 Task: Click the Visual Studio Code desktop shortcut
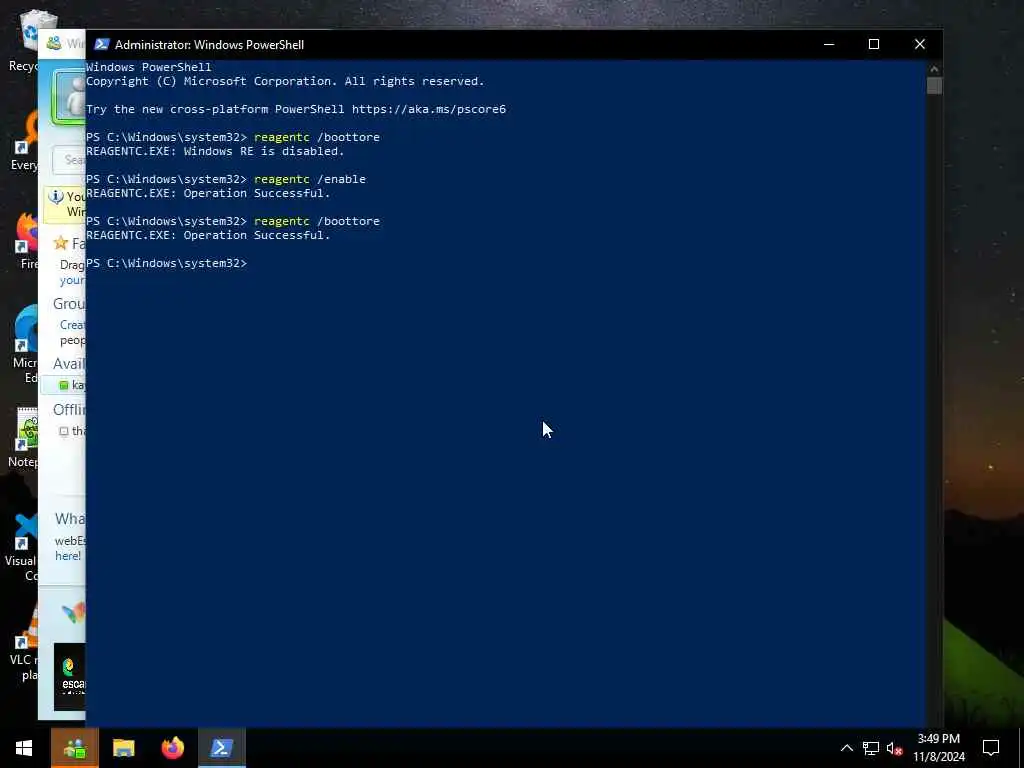(x=24, y=547)
